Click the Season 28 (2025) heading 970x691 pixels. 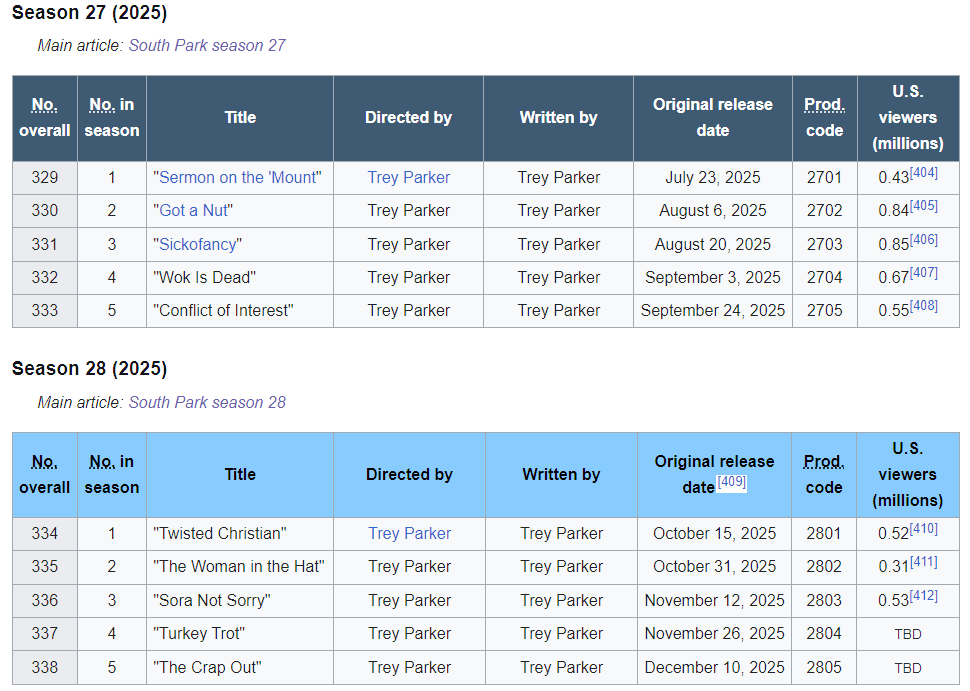click(90, 369)
